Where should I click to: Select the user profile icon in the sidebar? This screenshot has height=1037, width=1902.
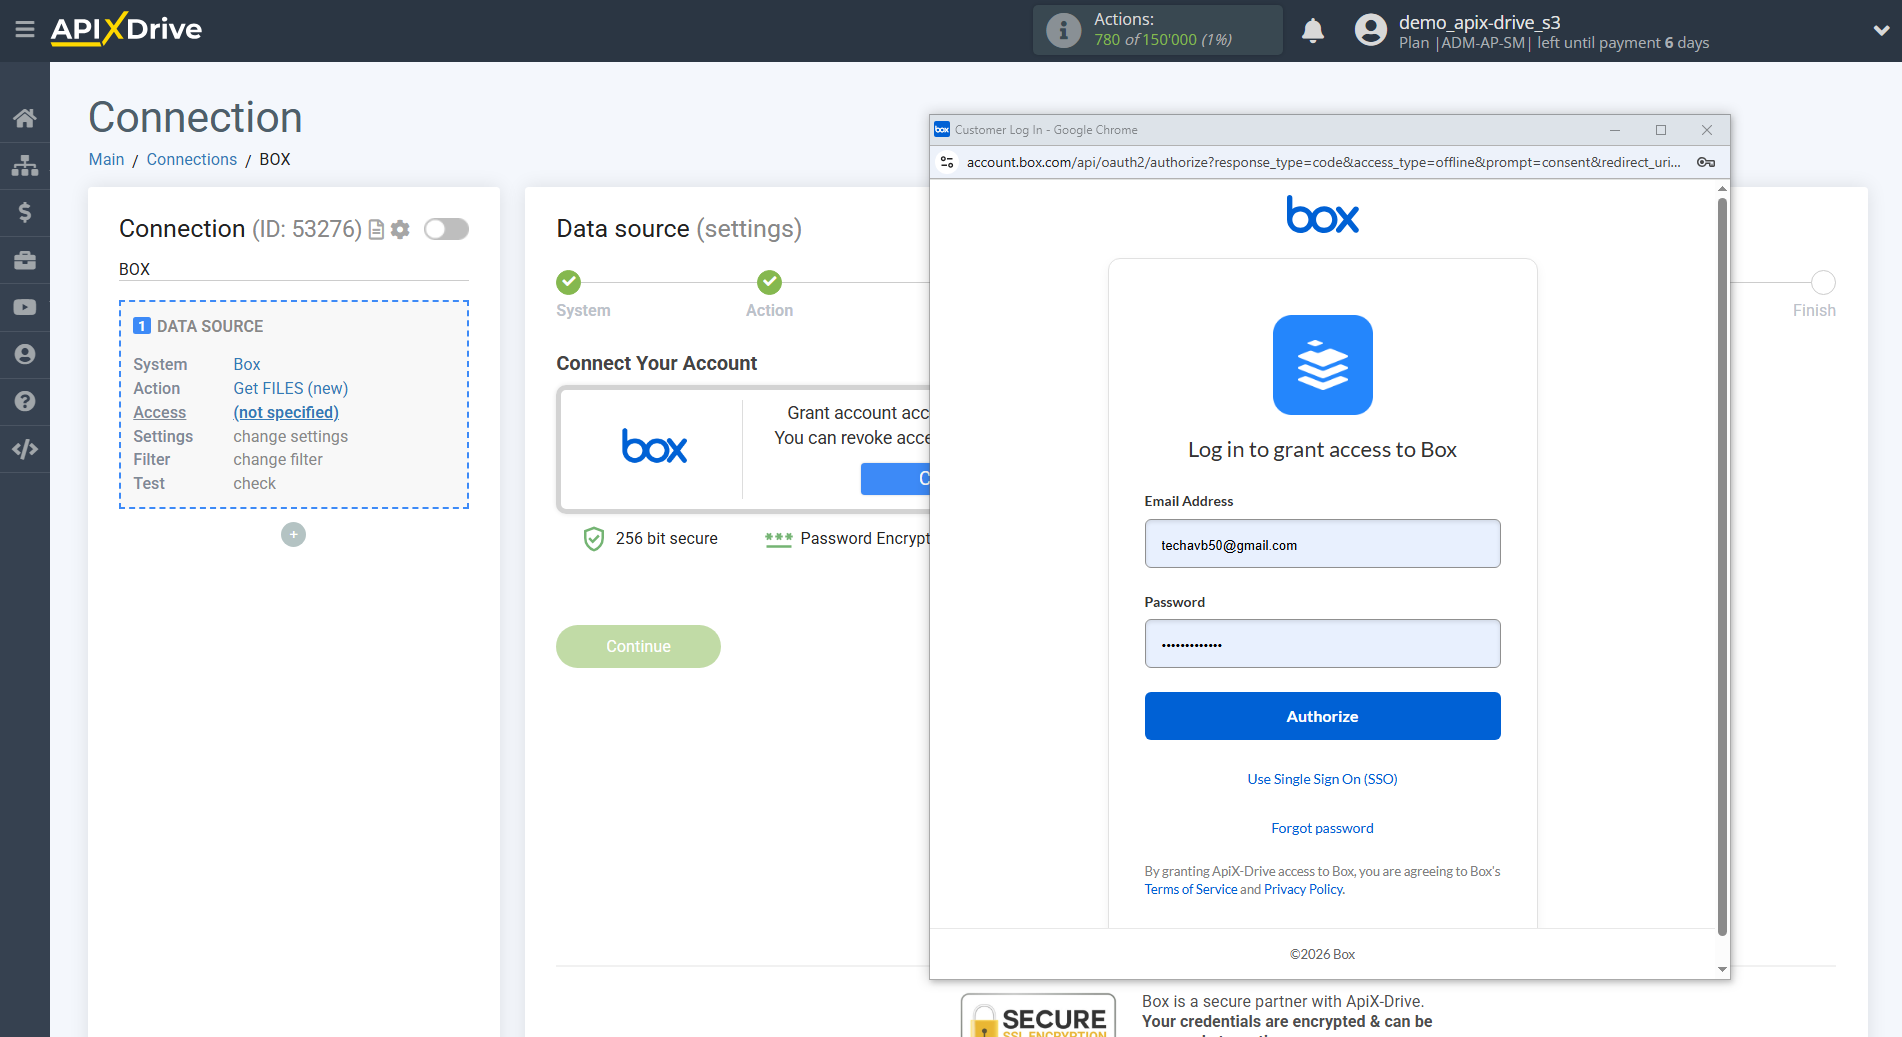[x=25, y=353]
